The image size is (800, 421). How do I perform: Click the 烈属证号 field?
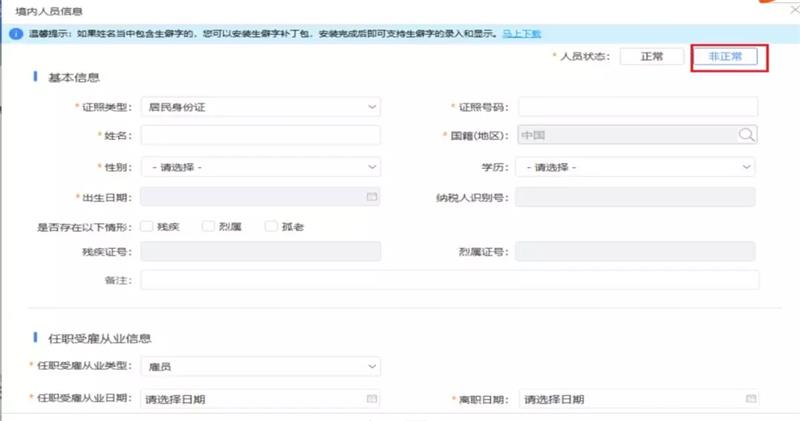click(x=635, y=252)
